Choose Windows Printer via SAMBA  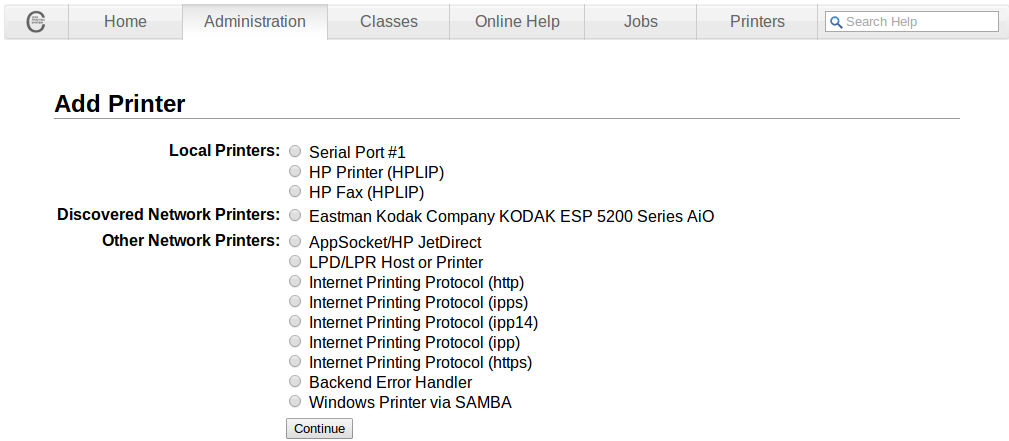point(295,401)
